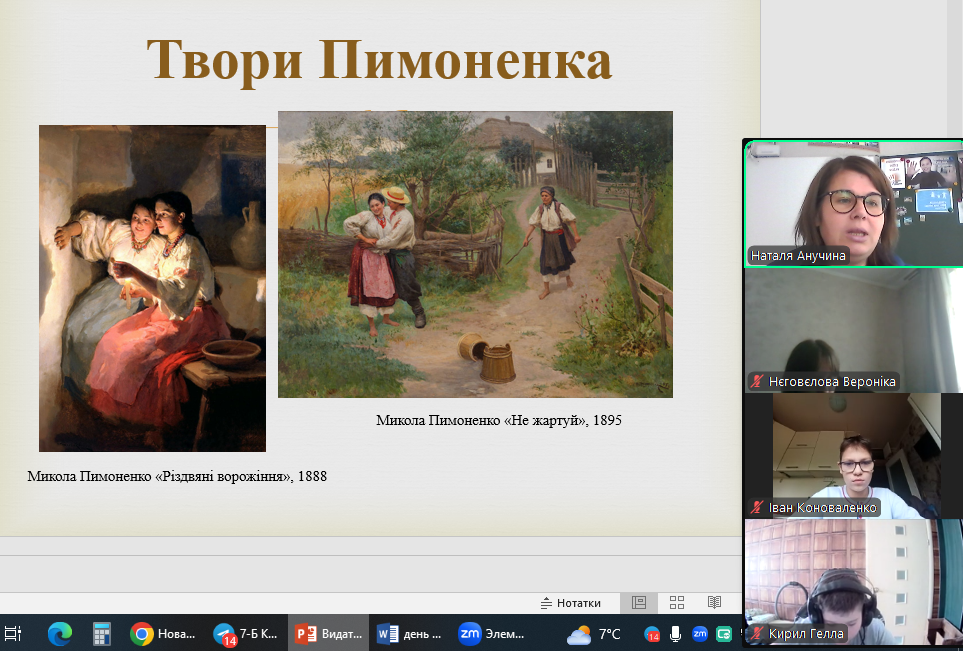The image size is (963, 651).
Task: Switch to the Zoom taskbar button
Action: [x=493, y=633]
